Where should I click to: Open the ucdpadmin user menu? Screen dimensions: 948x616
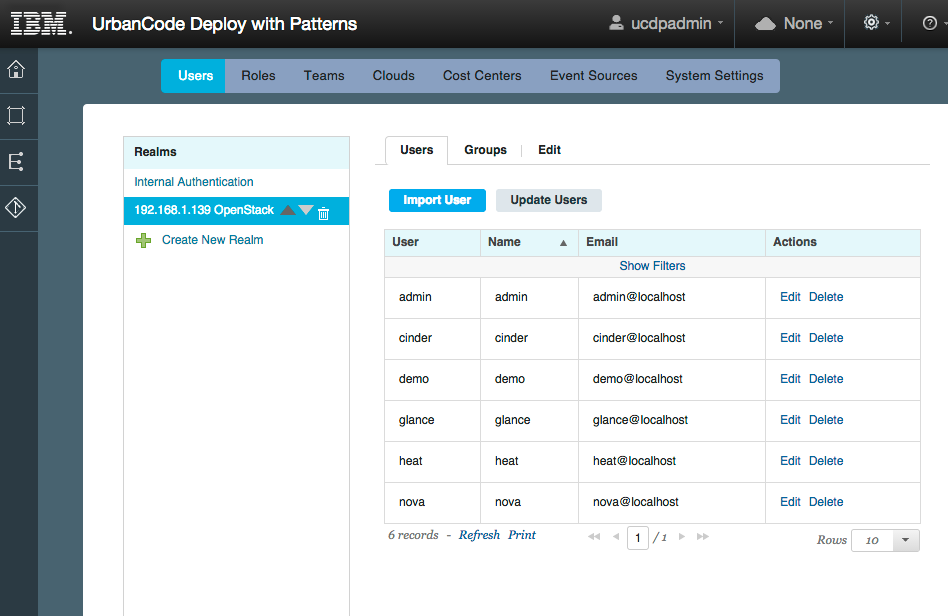click(x=666, y=23)
